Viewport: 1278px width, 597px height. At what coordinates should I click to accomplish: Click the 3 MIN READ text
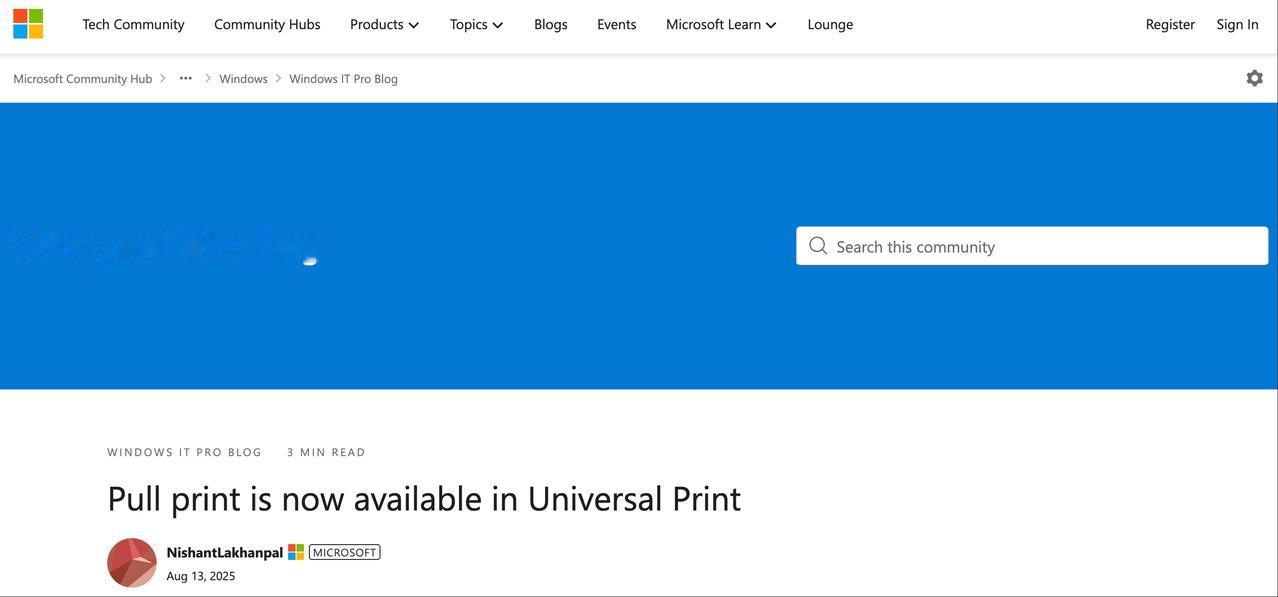pos(327,452)
